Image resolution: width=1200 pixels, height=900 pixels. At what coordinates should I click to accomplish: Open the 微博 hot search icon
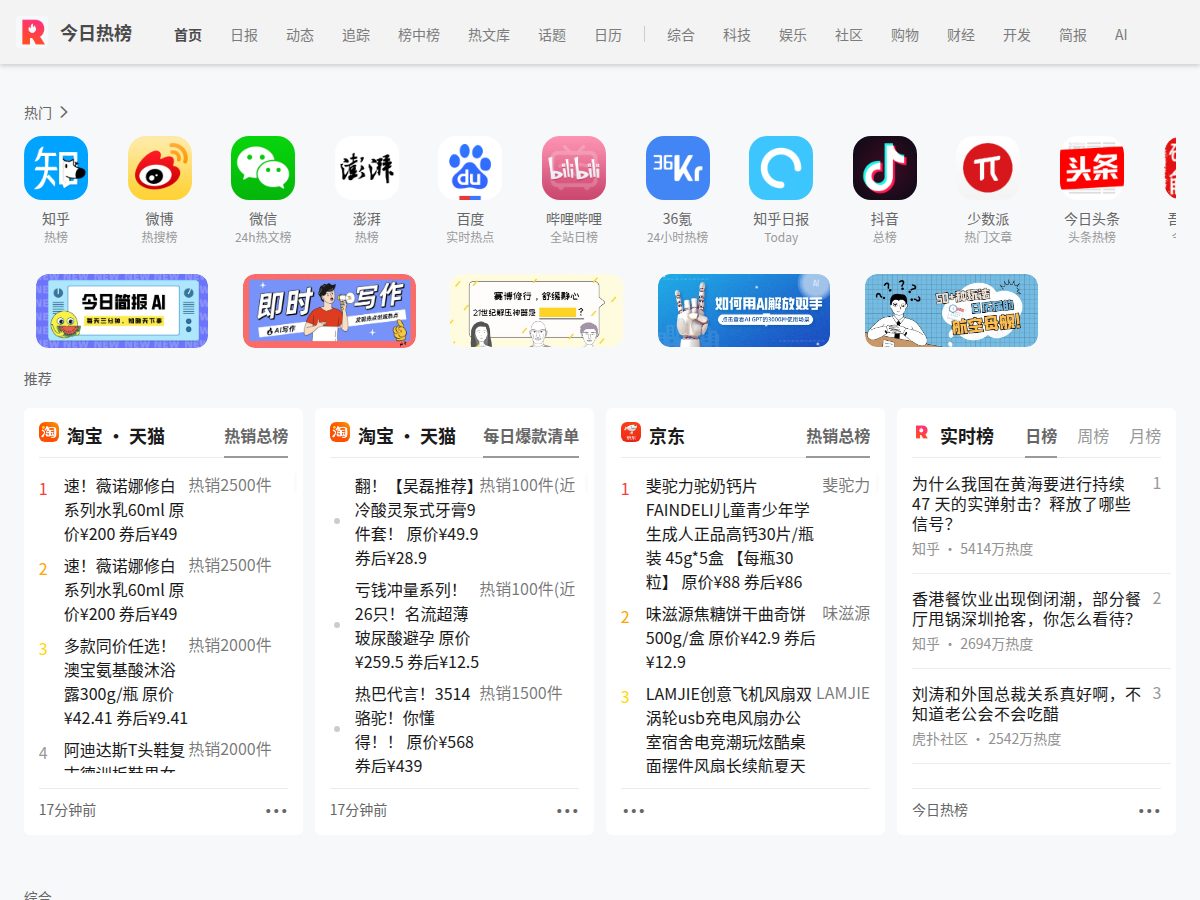tap(160, 168)
